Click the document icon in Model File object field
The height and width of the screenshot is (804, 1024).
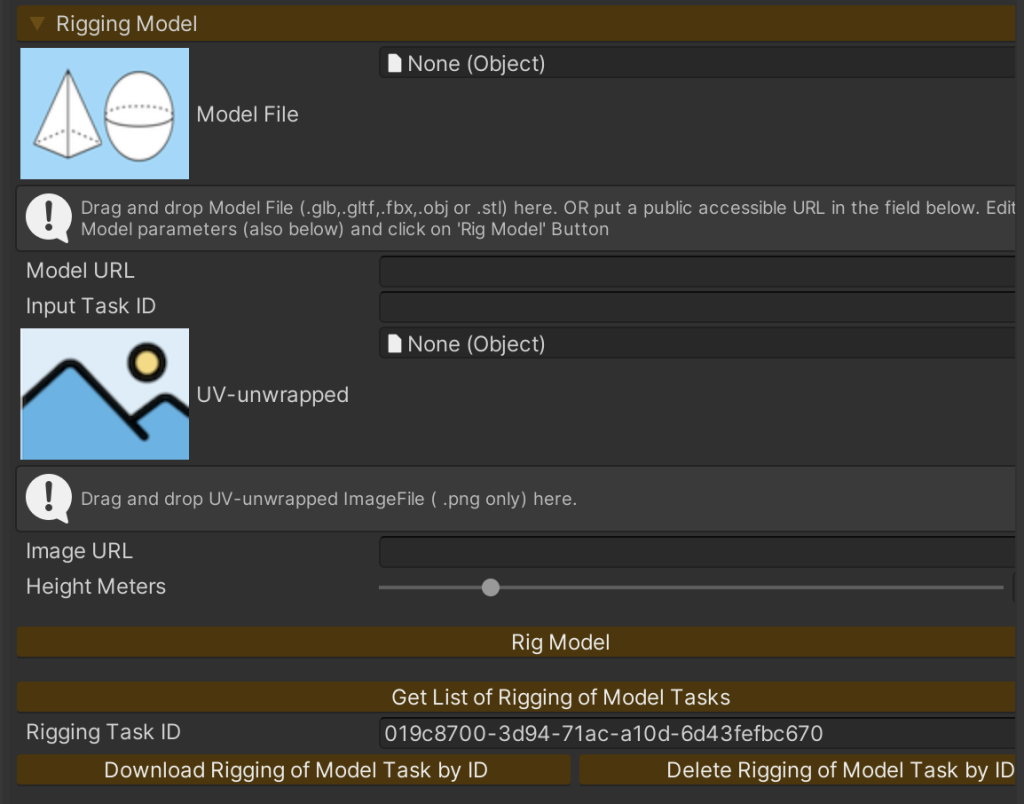click(x=394, y=64)
